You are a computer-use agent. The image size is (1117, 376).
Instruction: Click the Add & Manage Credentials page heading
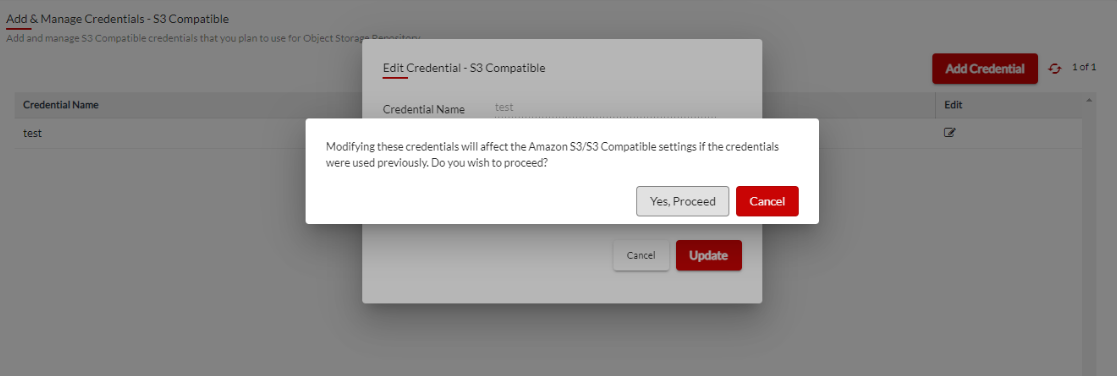click(x=118, y=19)
